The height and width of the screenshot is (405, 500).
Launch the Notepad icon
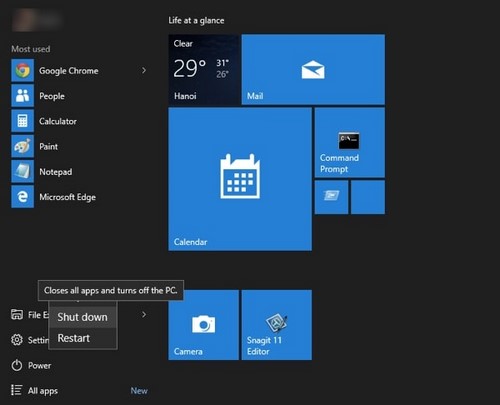tap(23, 171)
